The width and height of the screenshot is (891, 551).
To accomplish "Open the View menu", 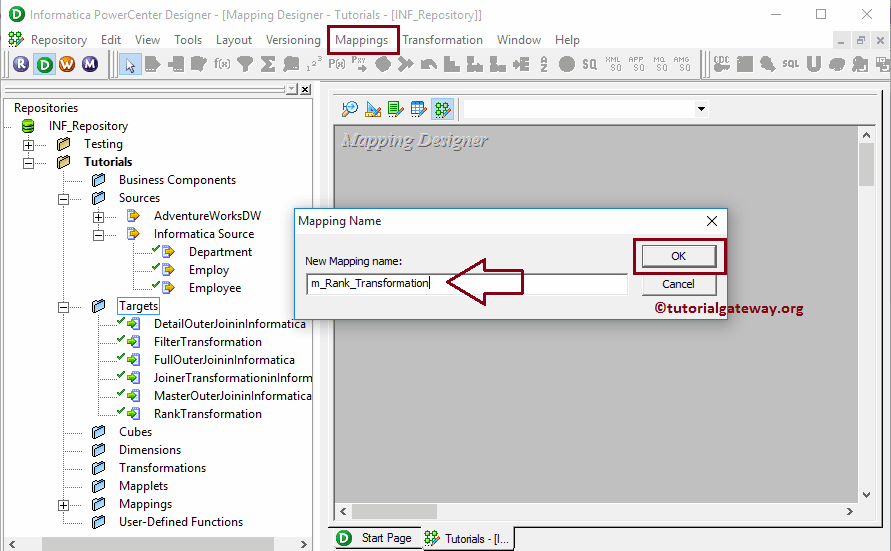I will (x=147, y=40).
